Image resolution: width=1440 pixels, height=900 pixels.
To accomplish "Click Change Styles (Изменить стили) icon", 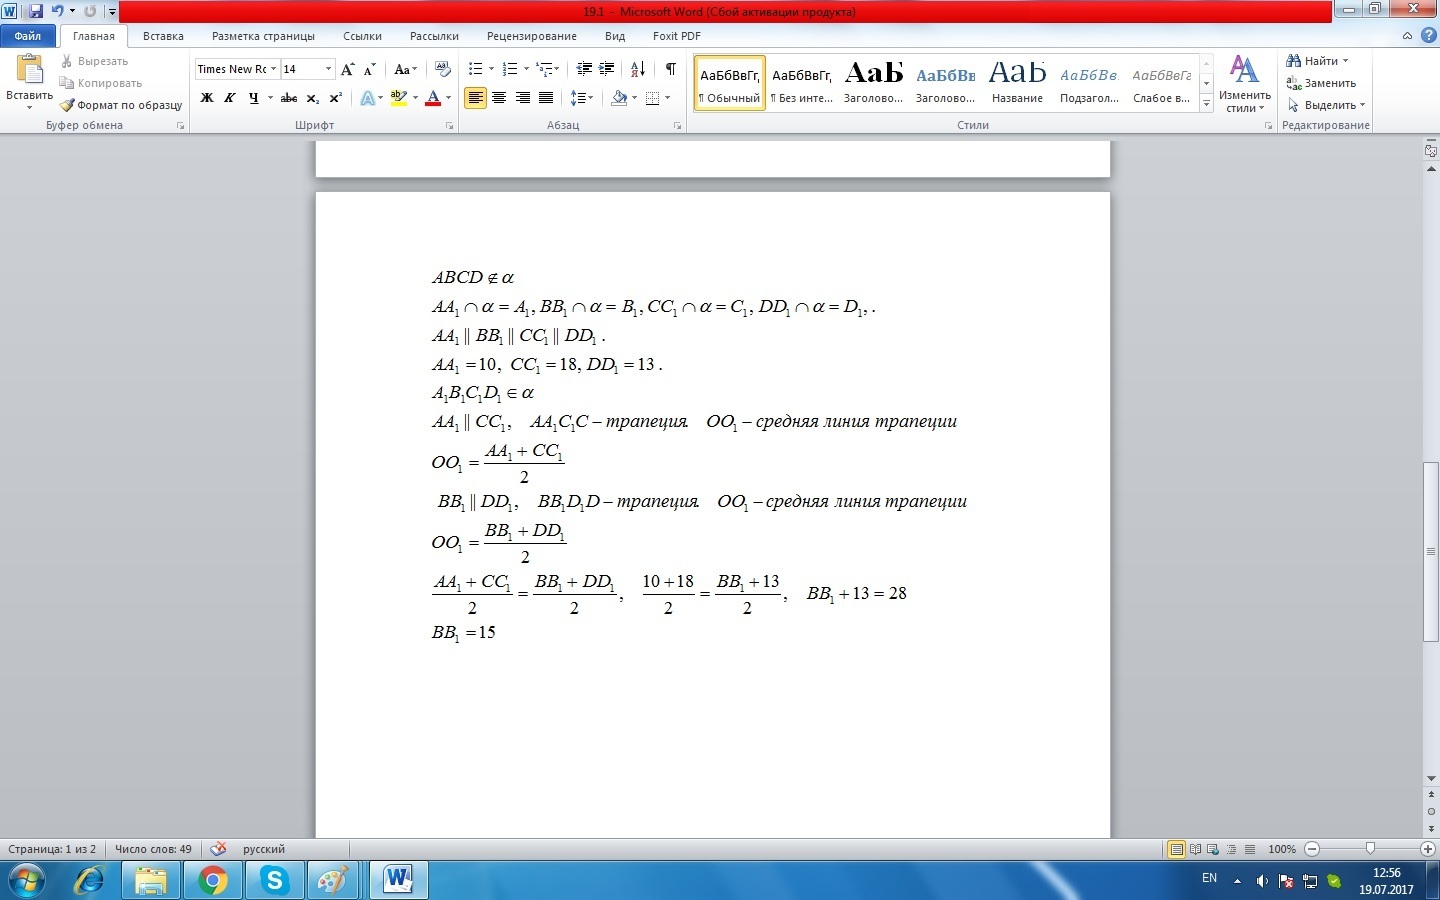I will pos(1244,84).
